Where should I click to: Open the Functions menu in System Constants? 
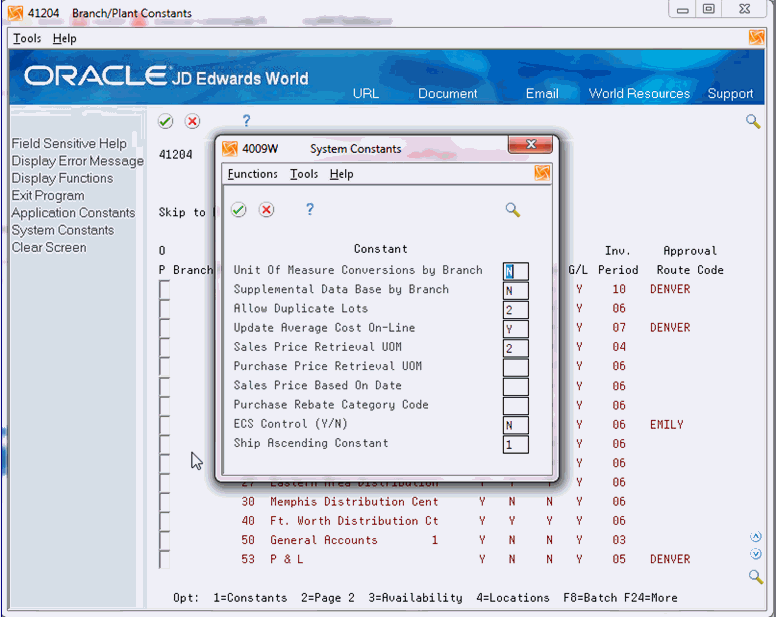252,174
